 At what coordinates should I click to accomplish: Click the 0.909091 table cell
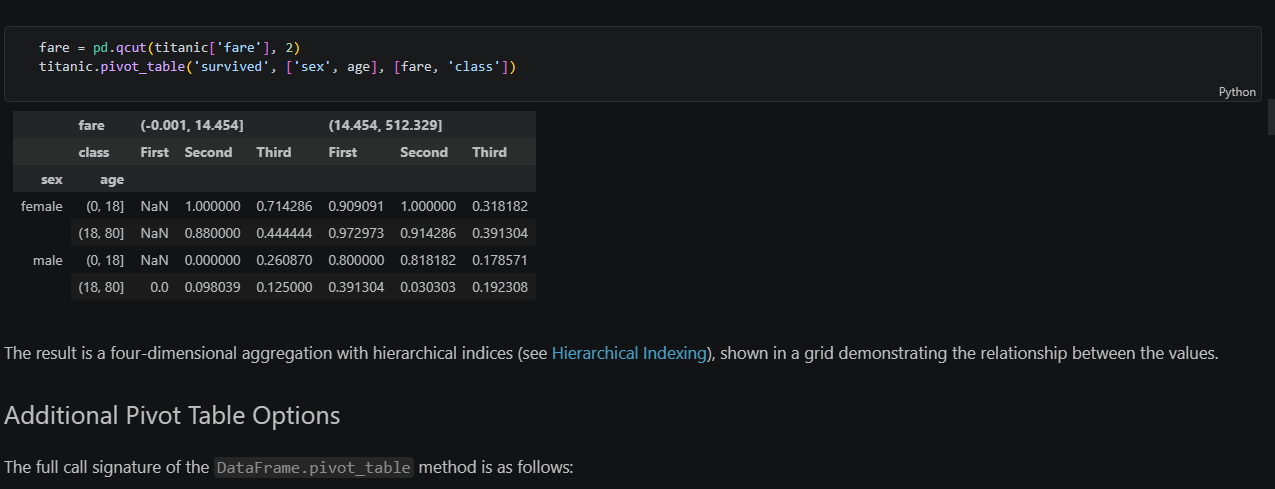click(356, 206)
